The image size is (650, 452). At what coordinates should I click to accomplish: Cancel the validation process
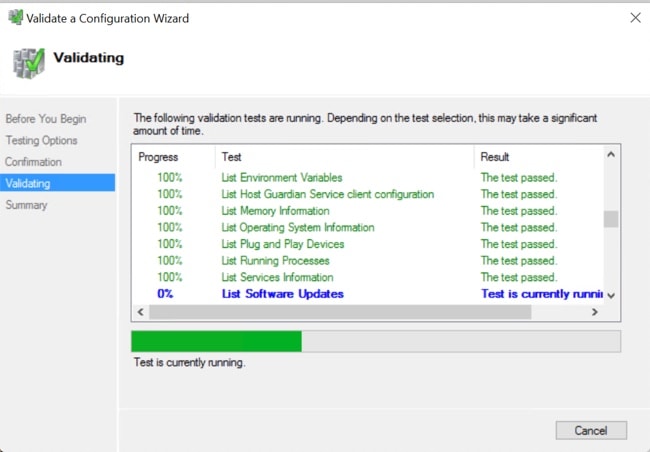pyautogui.click(x=591, y=430)
